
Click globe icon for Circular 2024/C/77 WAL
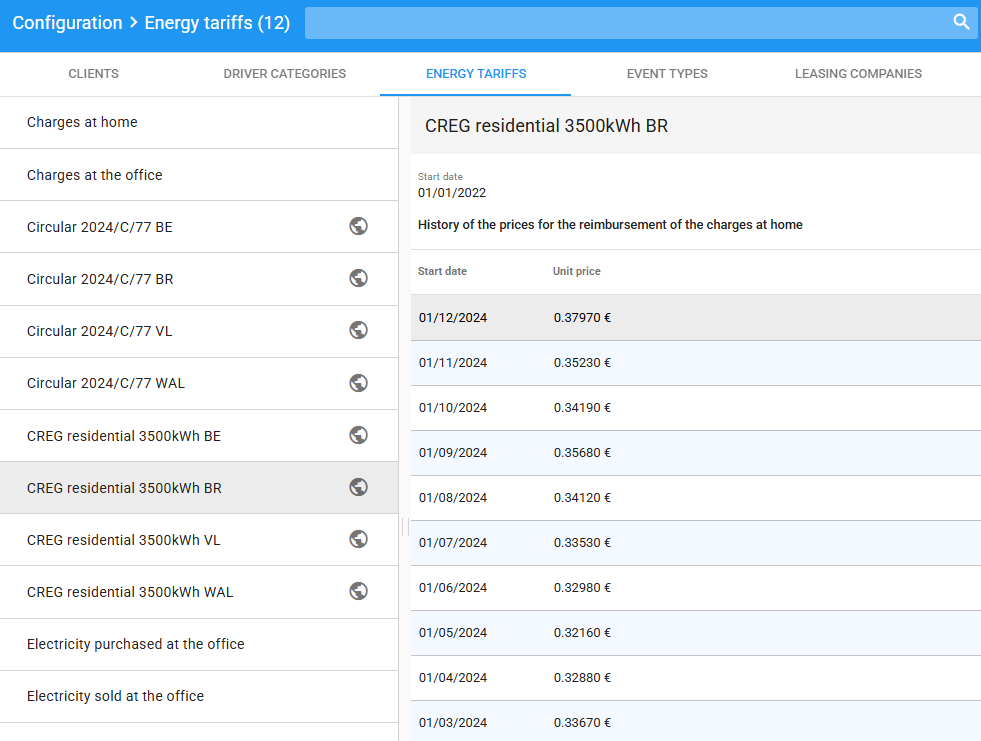(x=358, y=383)
